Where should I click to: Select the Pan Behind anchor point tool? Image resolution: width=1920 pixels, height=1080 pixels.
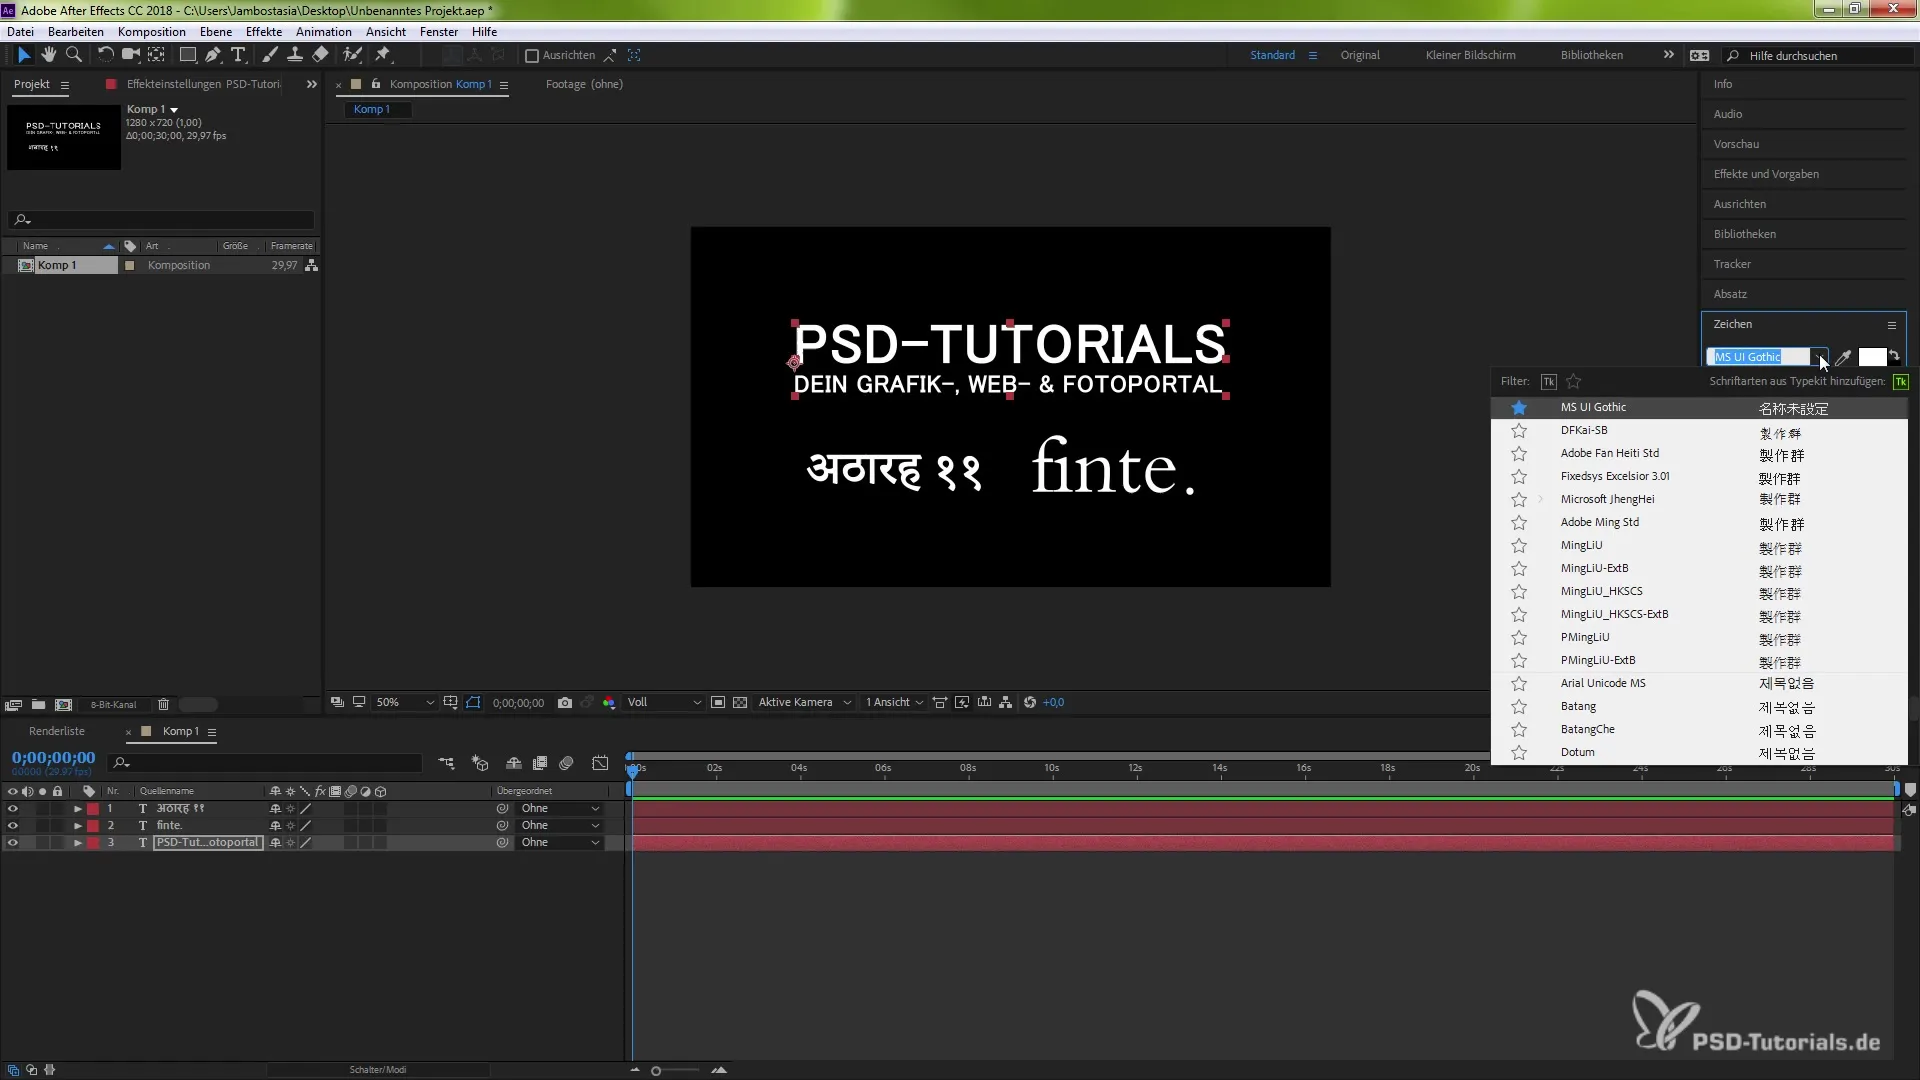pyautogui.click(x=157, y=55)
